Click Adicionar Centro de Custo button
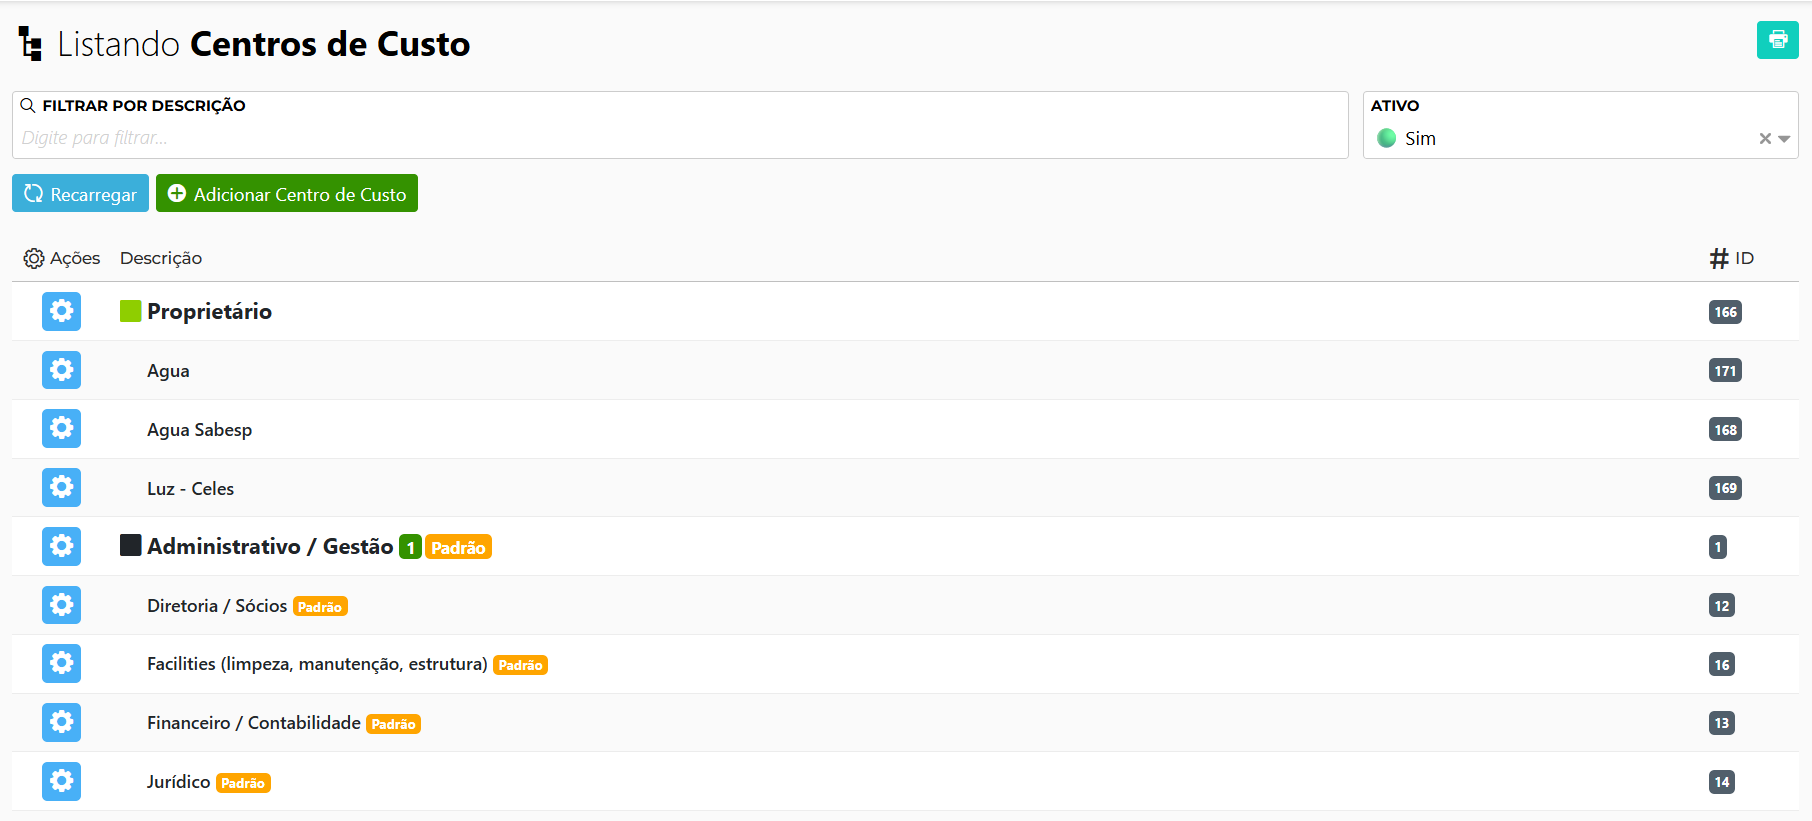1812x821 pixels. point(287,194)
